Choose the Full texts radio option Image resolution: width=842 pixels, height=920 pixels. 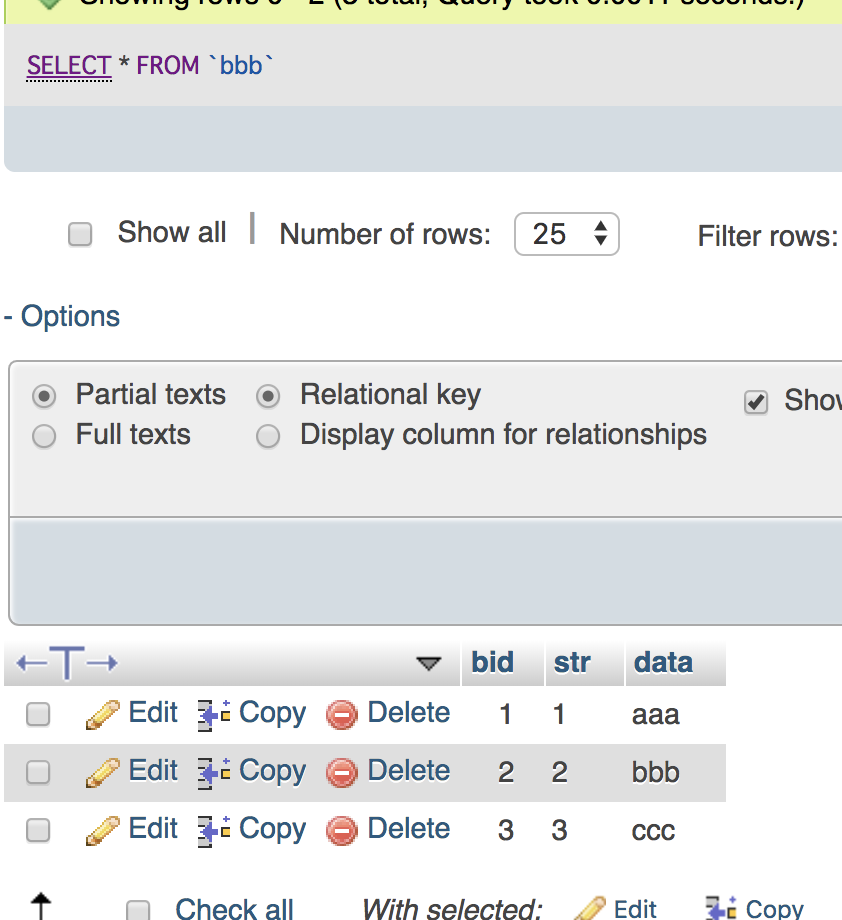pos(44,436)
